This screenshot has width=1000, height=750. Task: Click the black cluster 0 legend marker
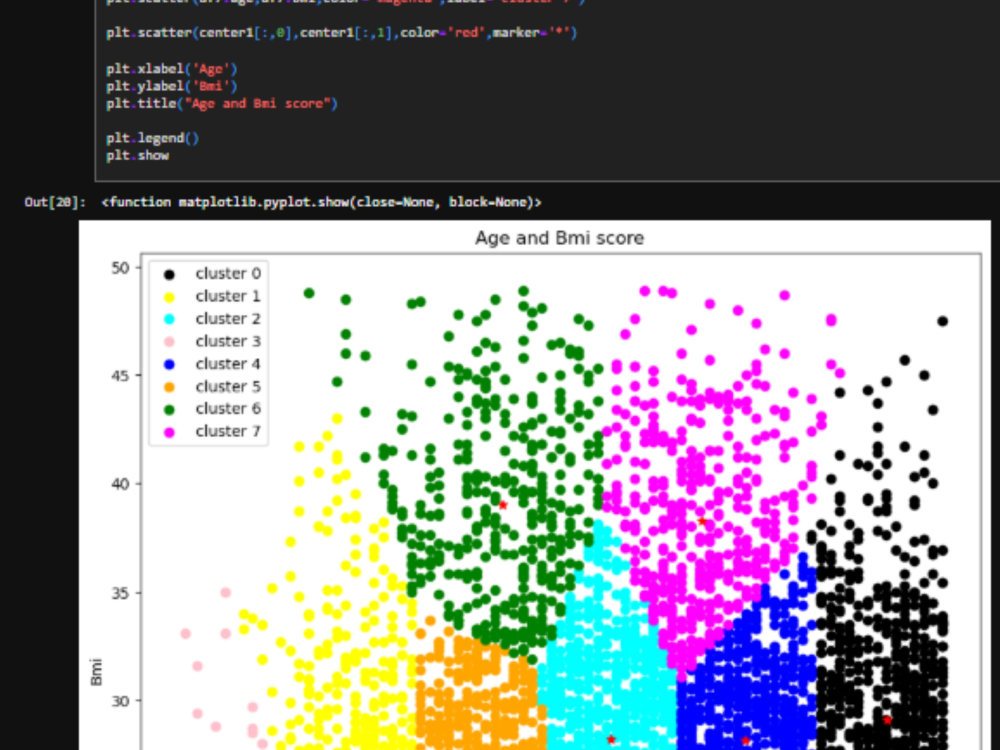click(169, 275)
